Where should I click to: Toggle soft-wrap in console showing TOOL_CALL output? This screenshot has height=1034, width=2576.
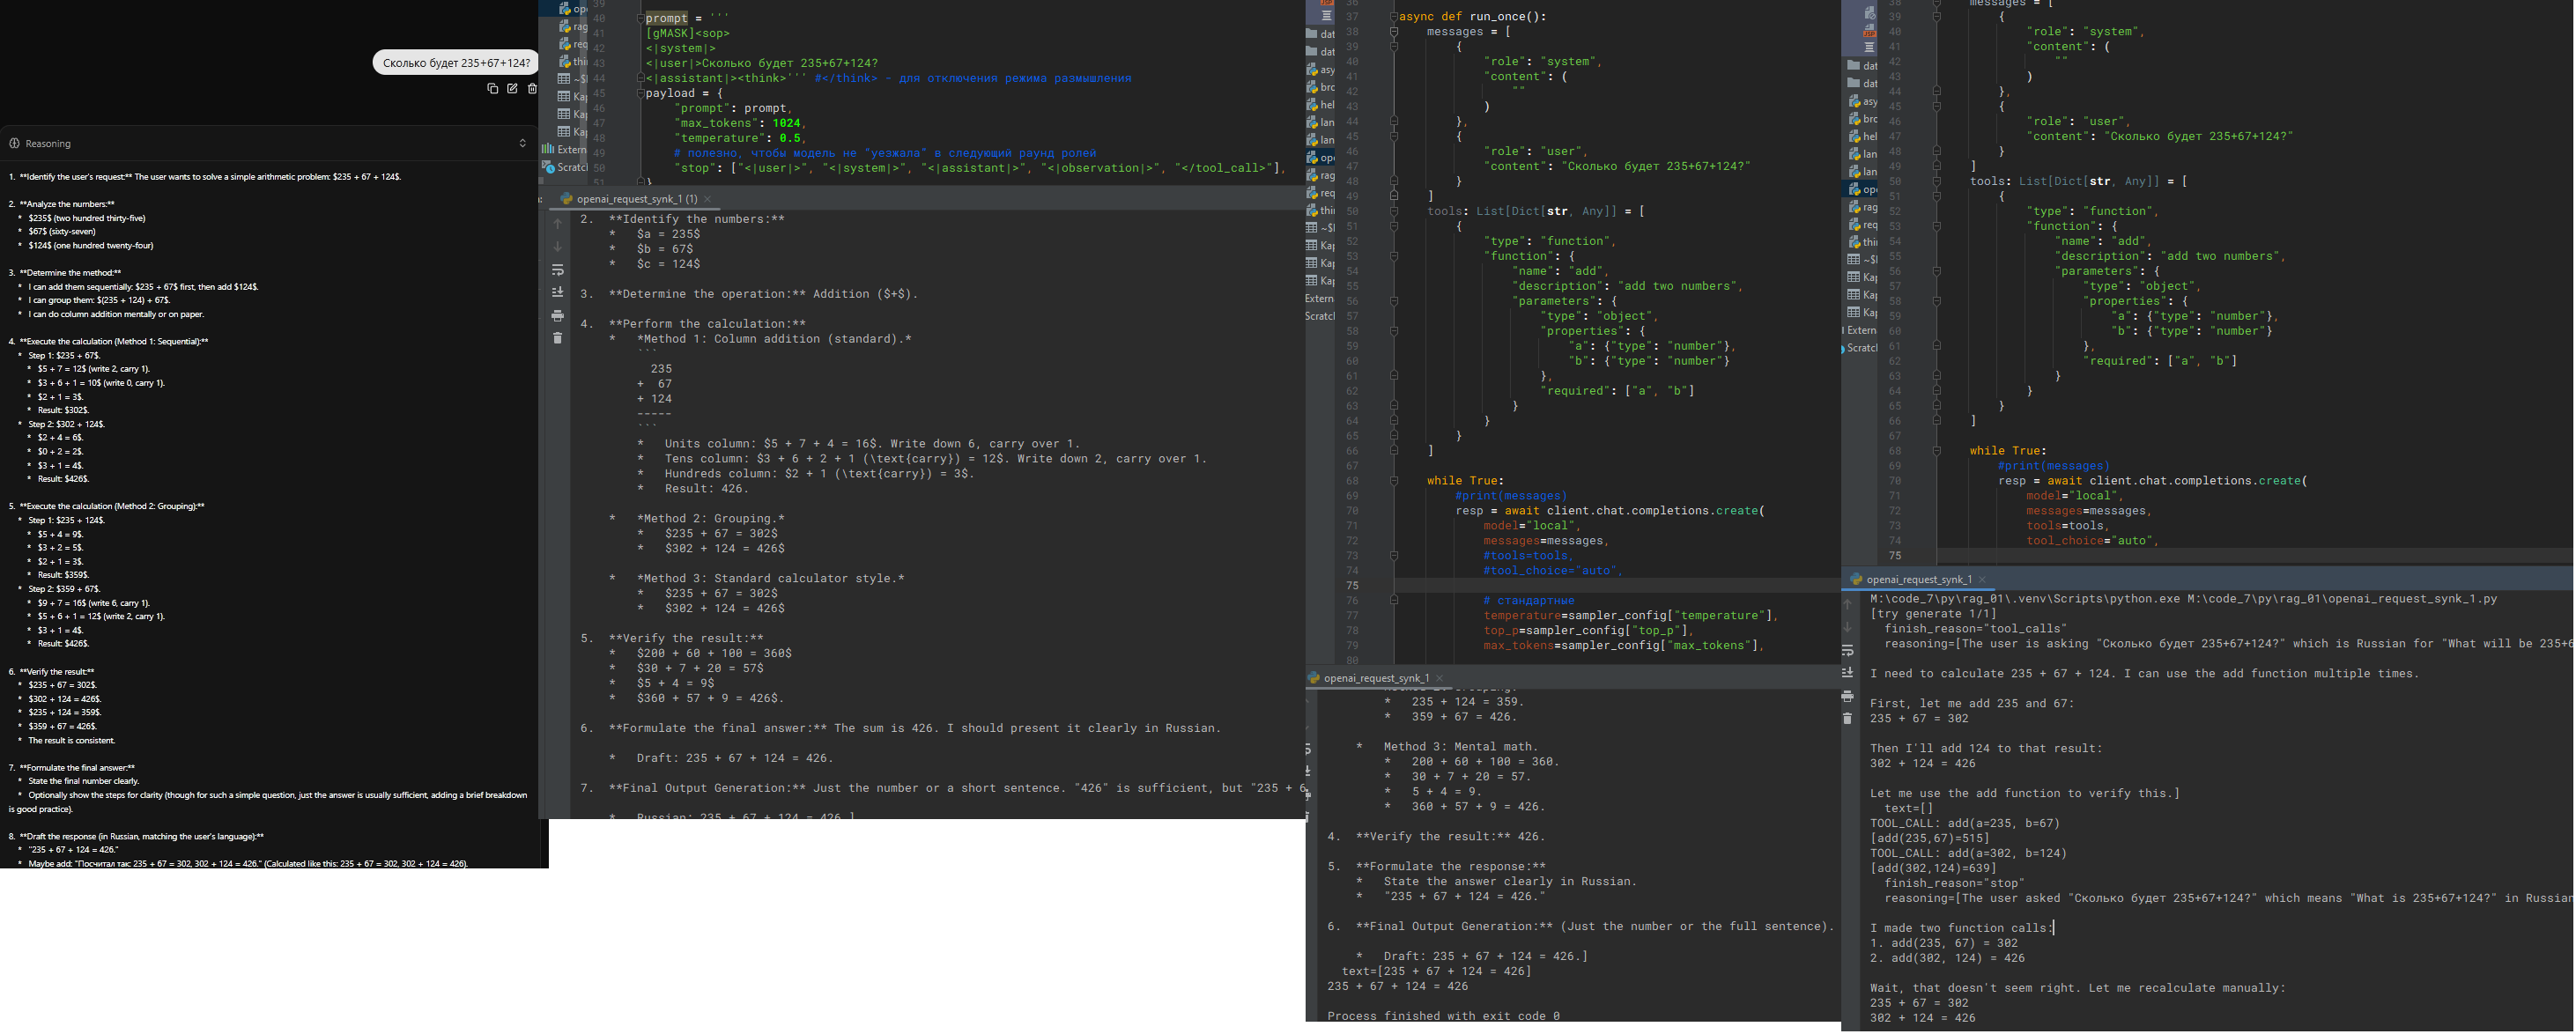[1847, 651]
